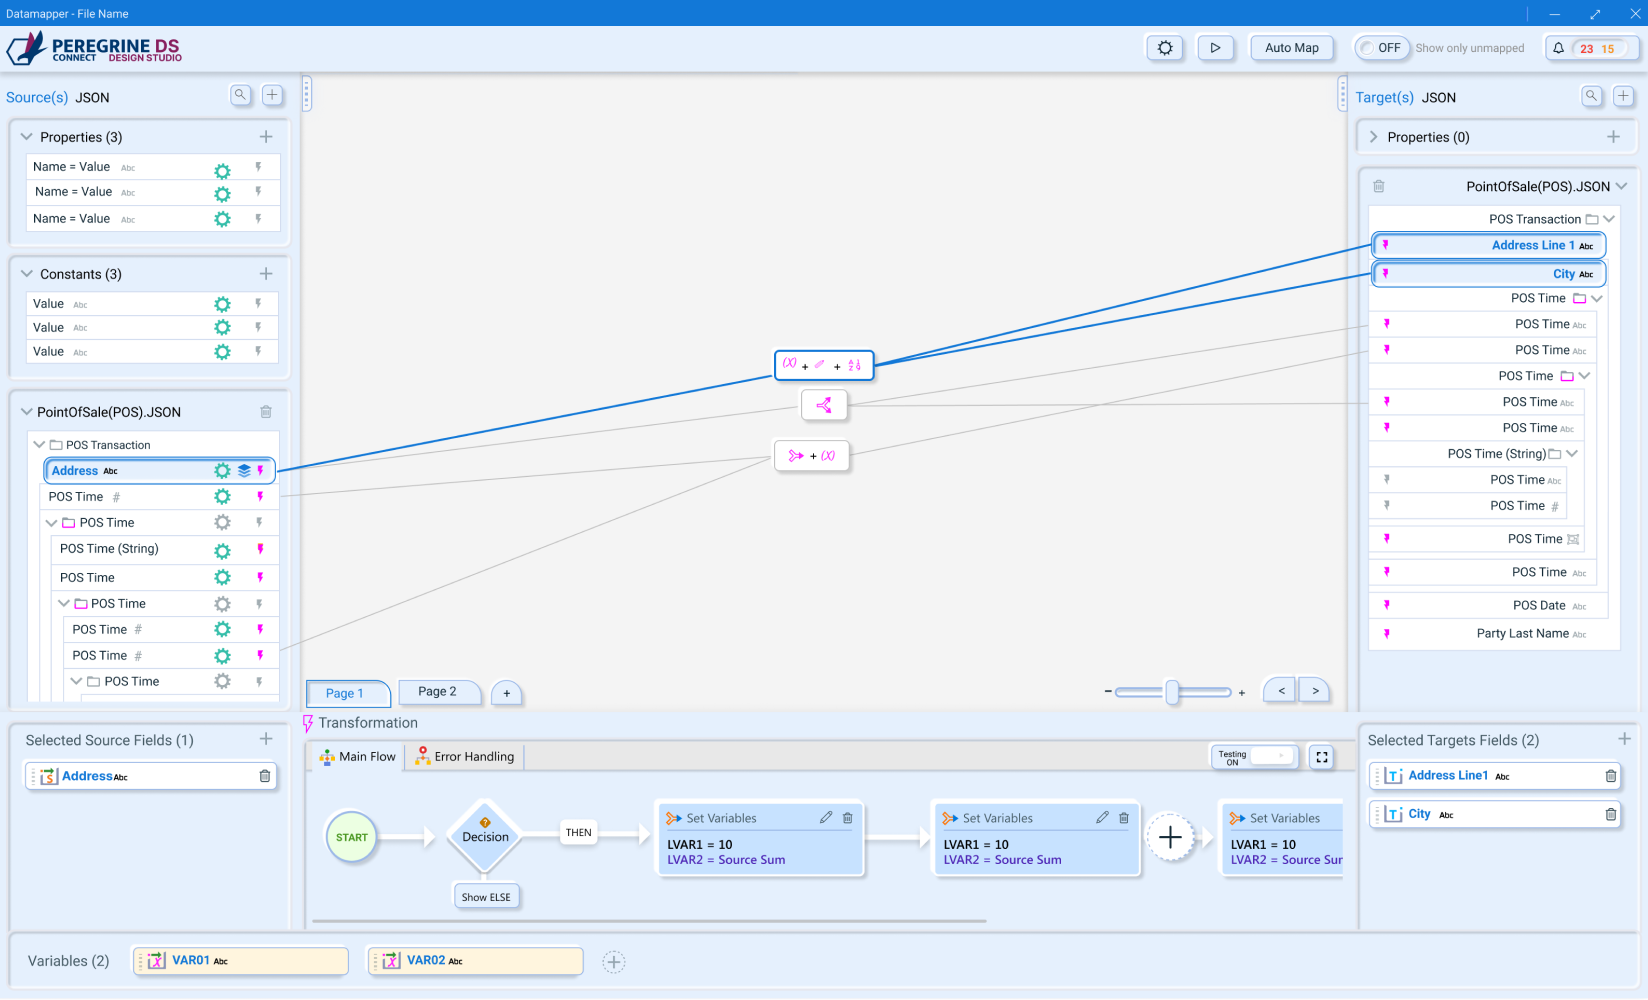This screenshot has height=1000, width=1648.
Task: Add a new target with plus button
Action: (1623, 96)
